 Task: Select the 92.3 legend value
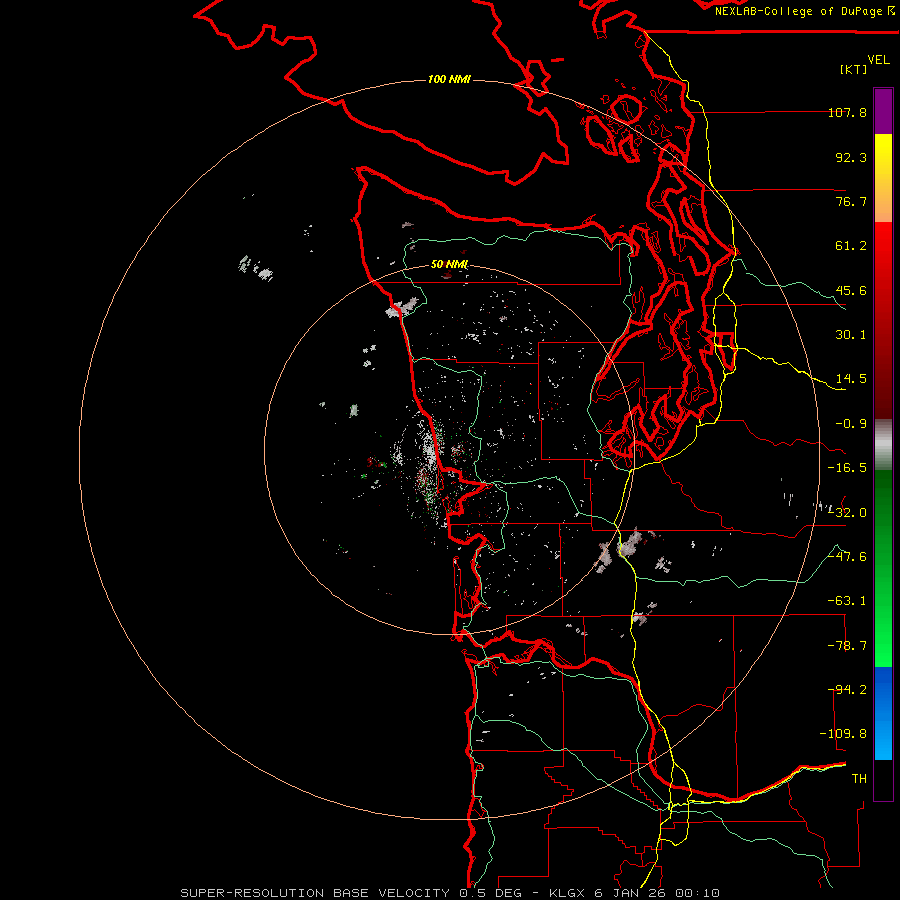pos(851,157)
